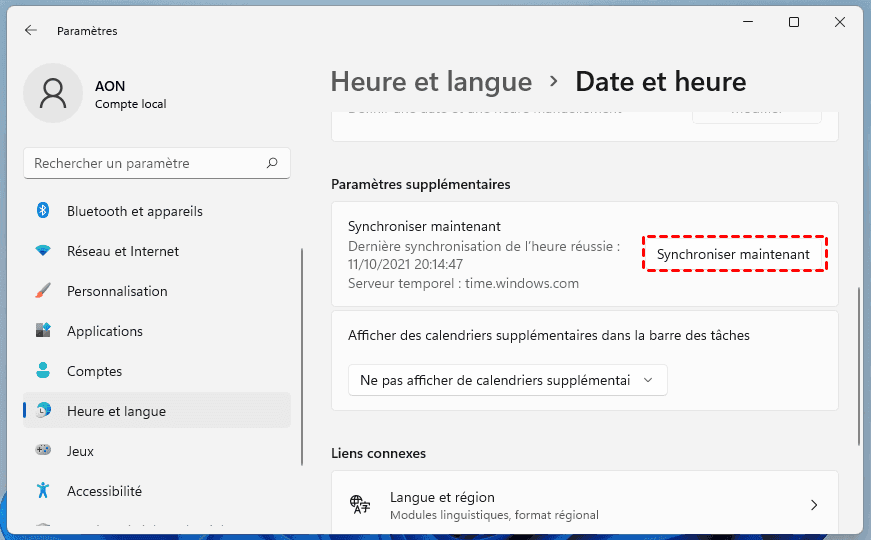Image resolution: width=871 pixels, height=540 pixels.
Task: Click the Réseau et Internet wifi icon
Action: pyautogui.click(x=43, y=251)
